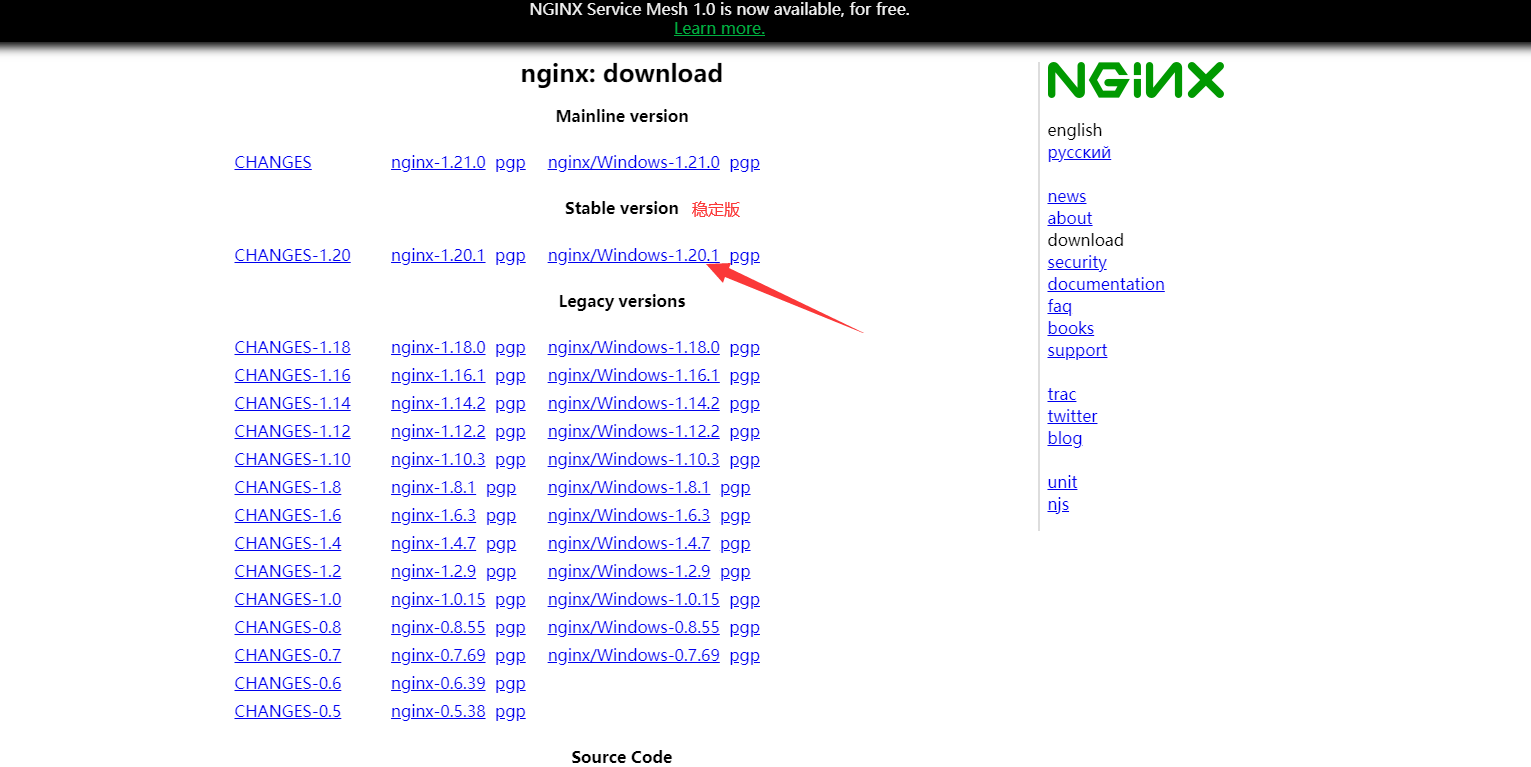Open CHANGES-1.18 link
Image resolution: width=1531 pixels, height=767 pixels.
coord(292,347)
